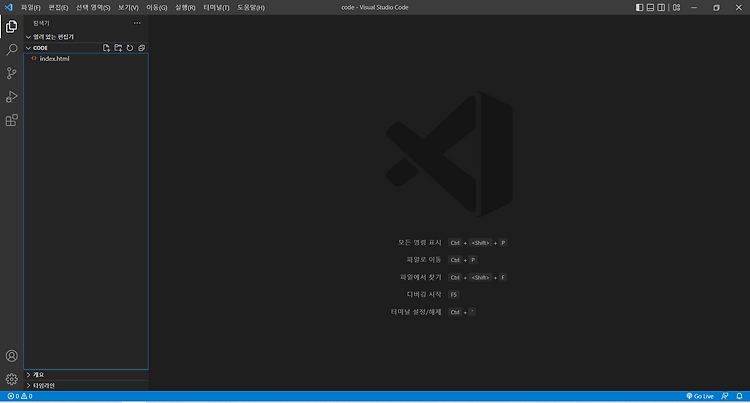Click the feedback icon in status bar

tap(725, 396)
